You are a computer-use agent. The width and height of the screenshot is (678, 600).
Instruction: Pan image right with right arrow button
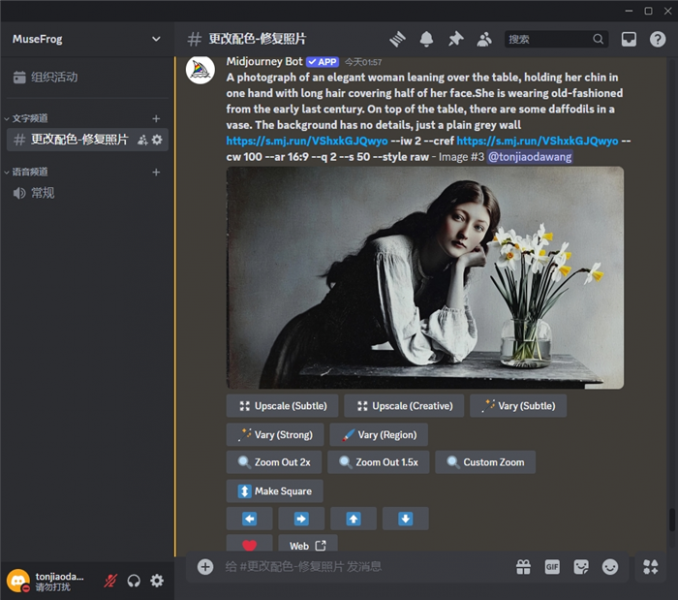click(x=301, y=519)
